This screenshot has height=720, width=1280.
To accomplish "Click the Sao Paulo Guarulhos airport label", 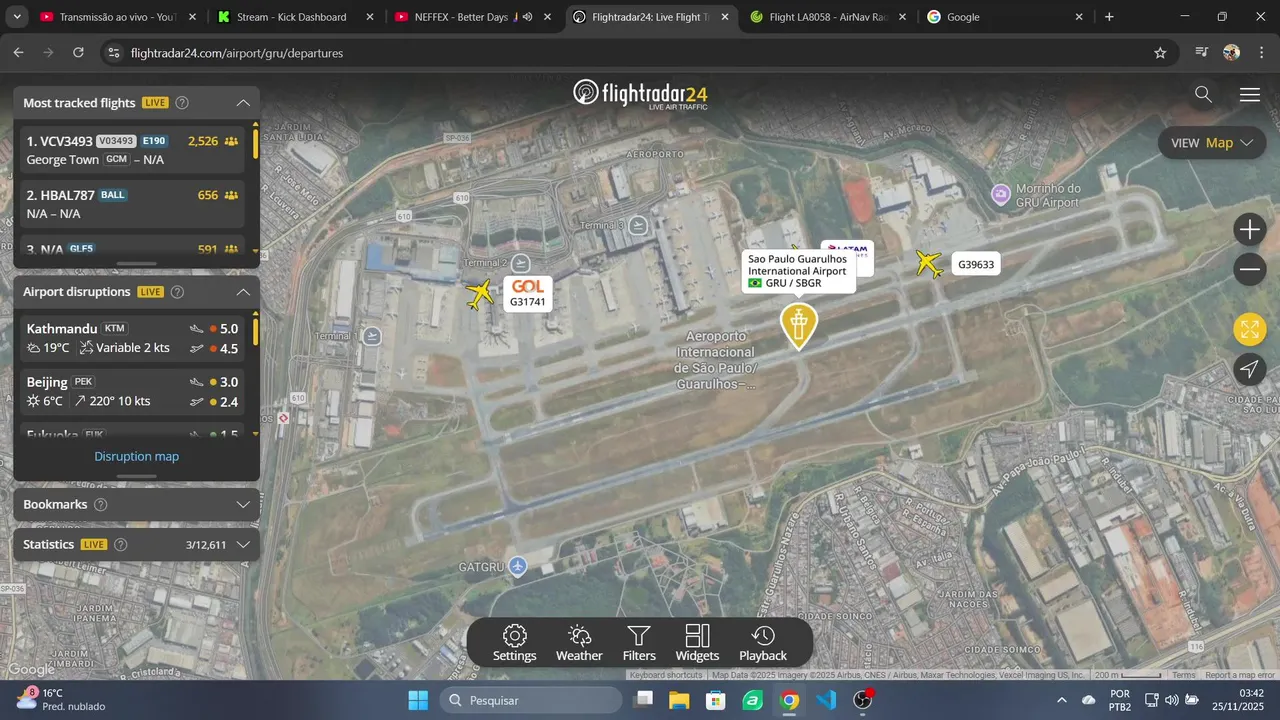I will 798,271.
